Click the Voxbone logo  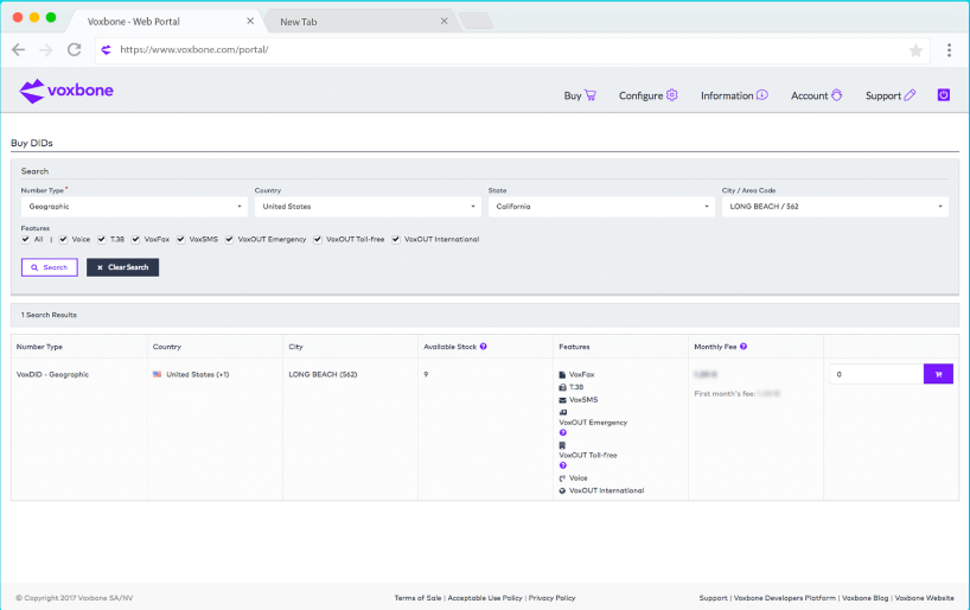click(66, 92)
